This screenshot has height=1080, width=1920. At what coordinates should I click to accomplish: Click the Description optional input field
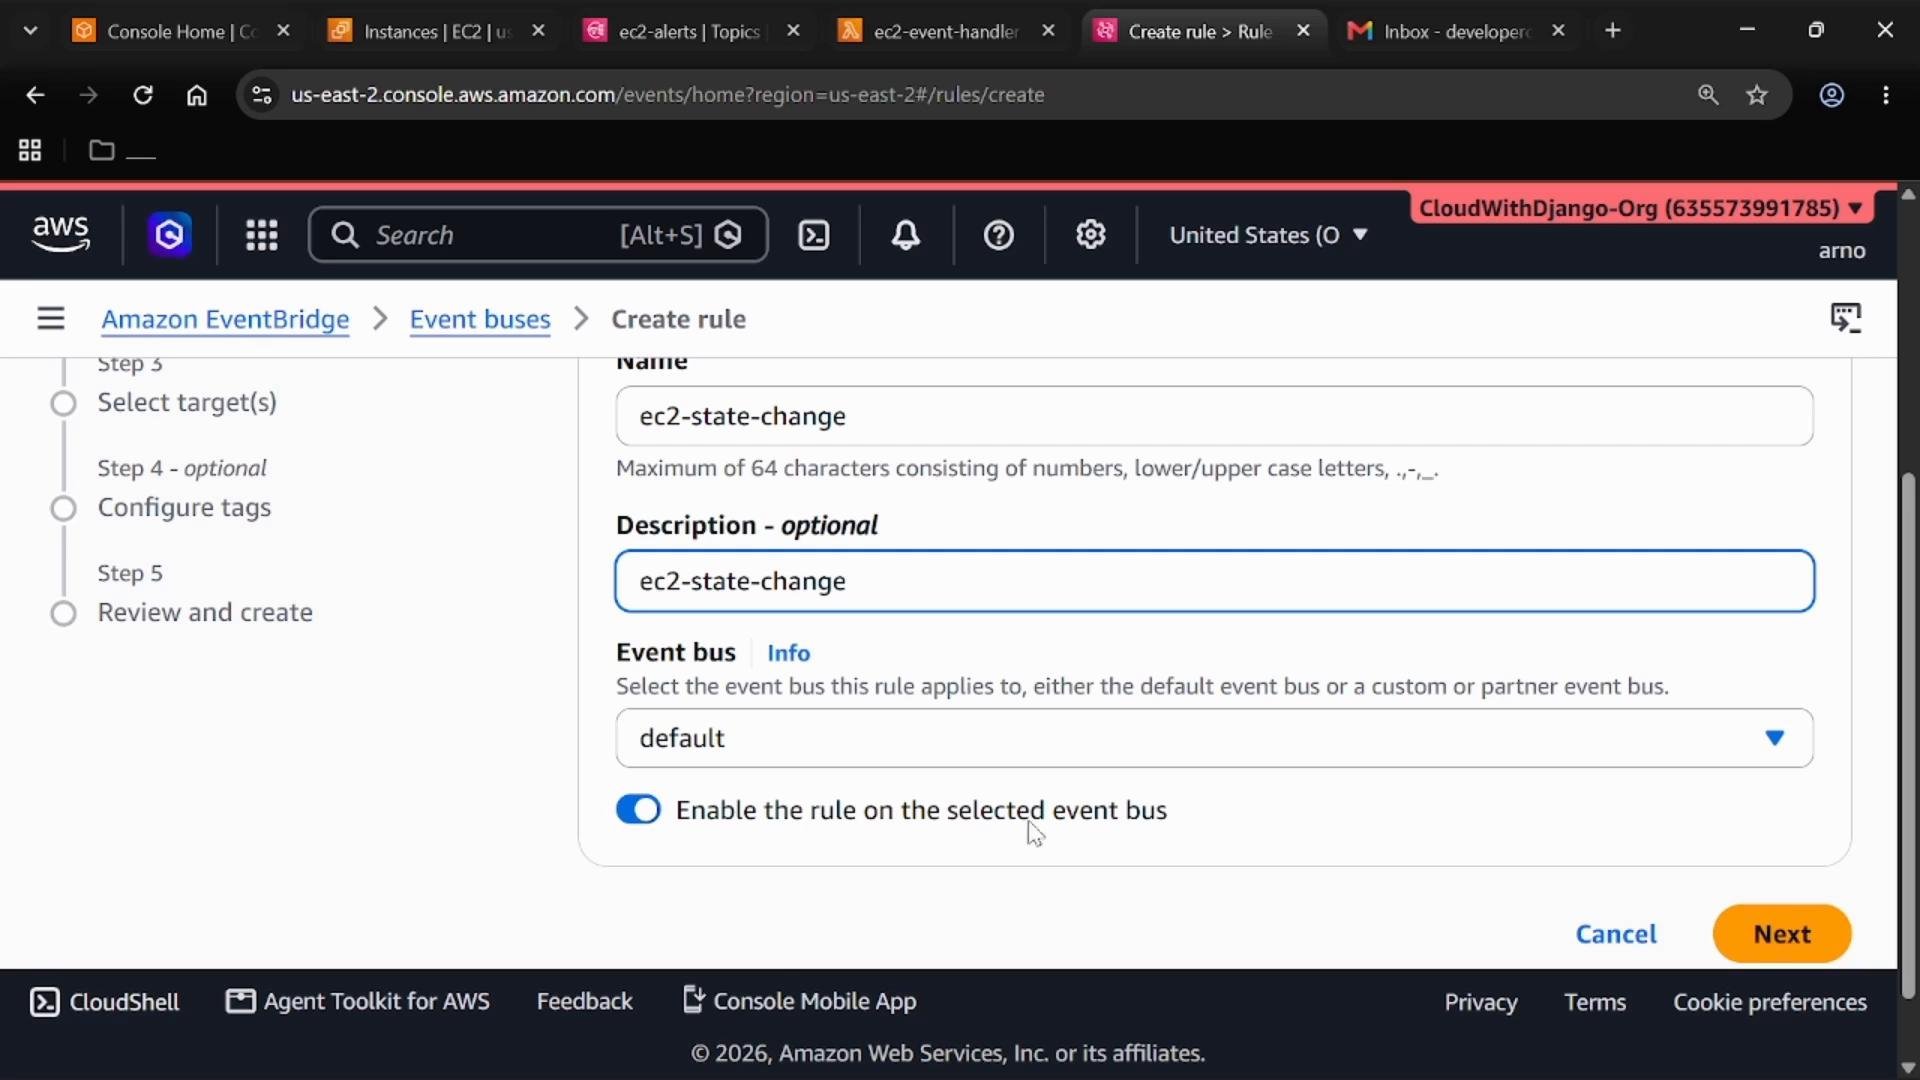point(1214,581)
